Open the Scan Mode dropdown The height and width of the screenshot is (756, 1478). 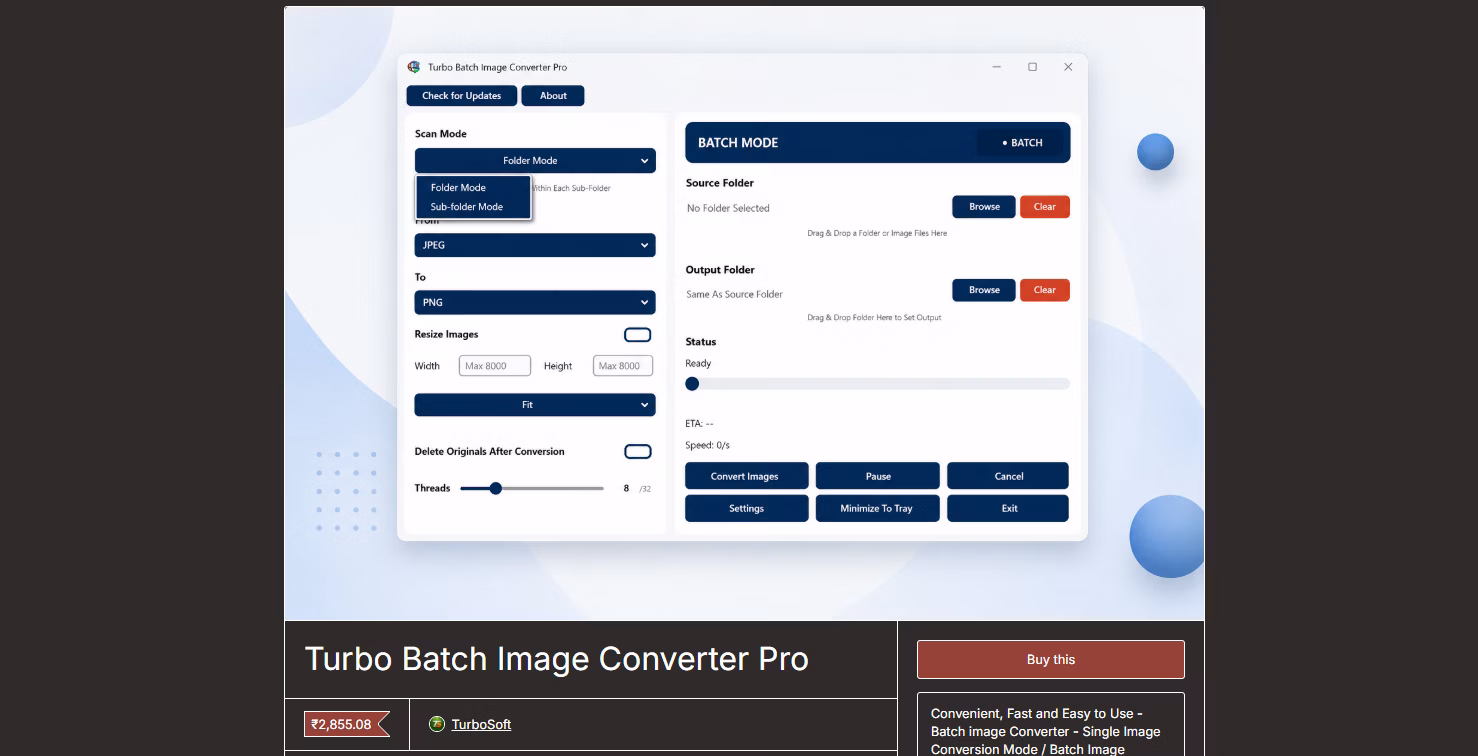click(x=535, y=160)
